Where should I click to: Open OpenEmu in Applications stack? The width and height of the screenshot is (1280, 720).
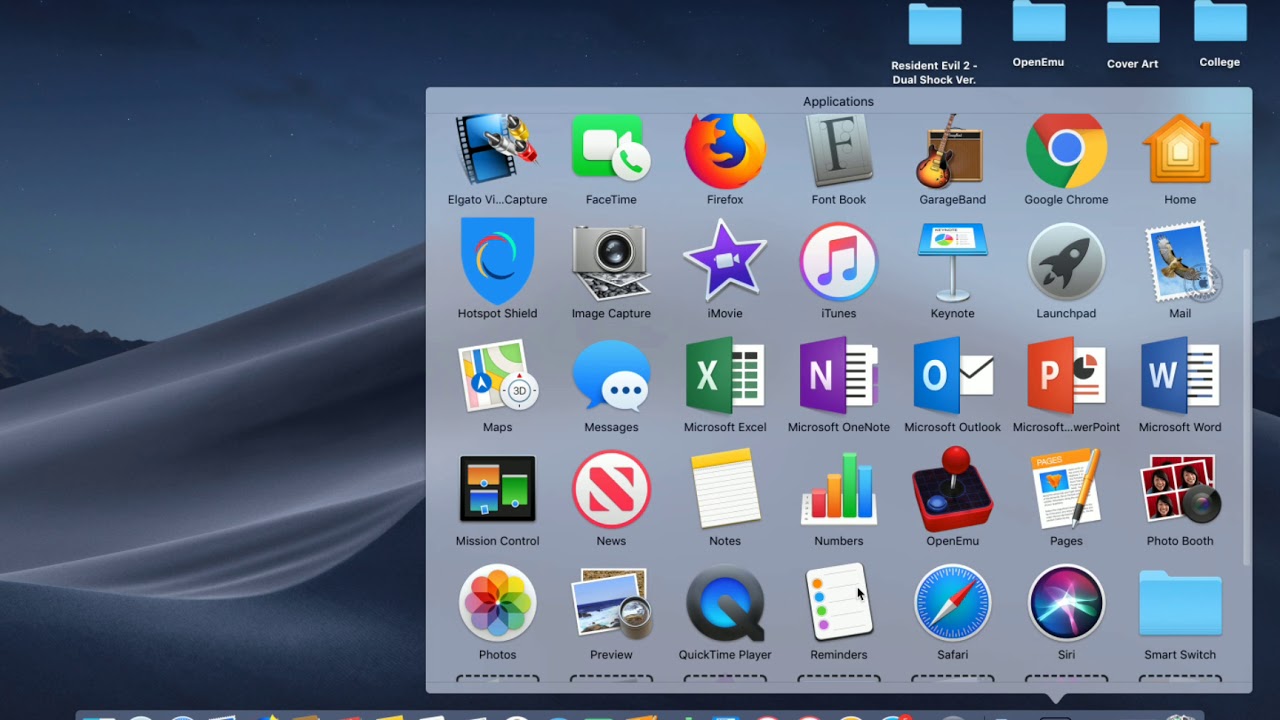[x=953, y=489]
